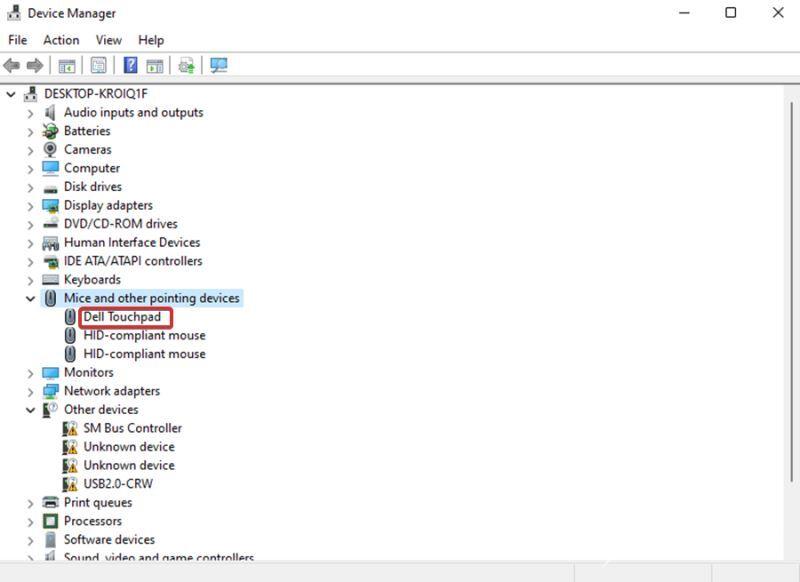This screenshot has width=800, height=582.
Task: Open Properties using the toolbar icon
Action: click(97, 66)
